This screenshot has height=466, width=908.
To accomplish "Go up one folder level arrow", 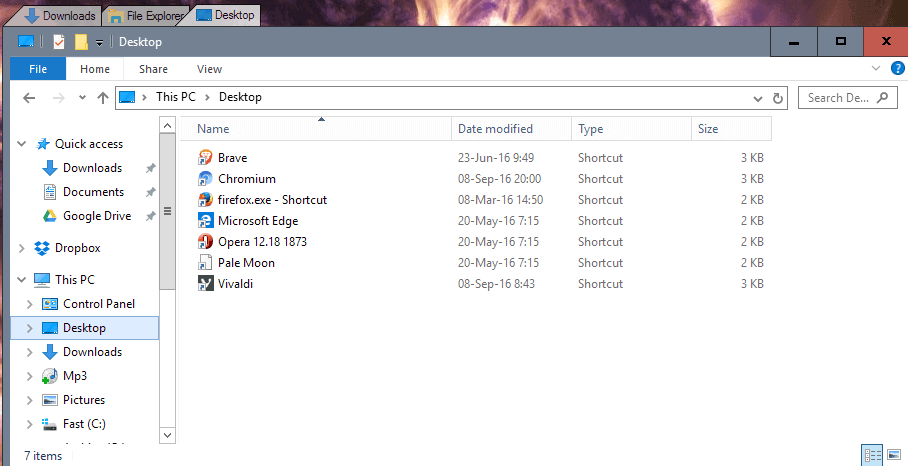I will click(x=103, y=98).
